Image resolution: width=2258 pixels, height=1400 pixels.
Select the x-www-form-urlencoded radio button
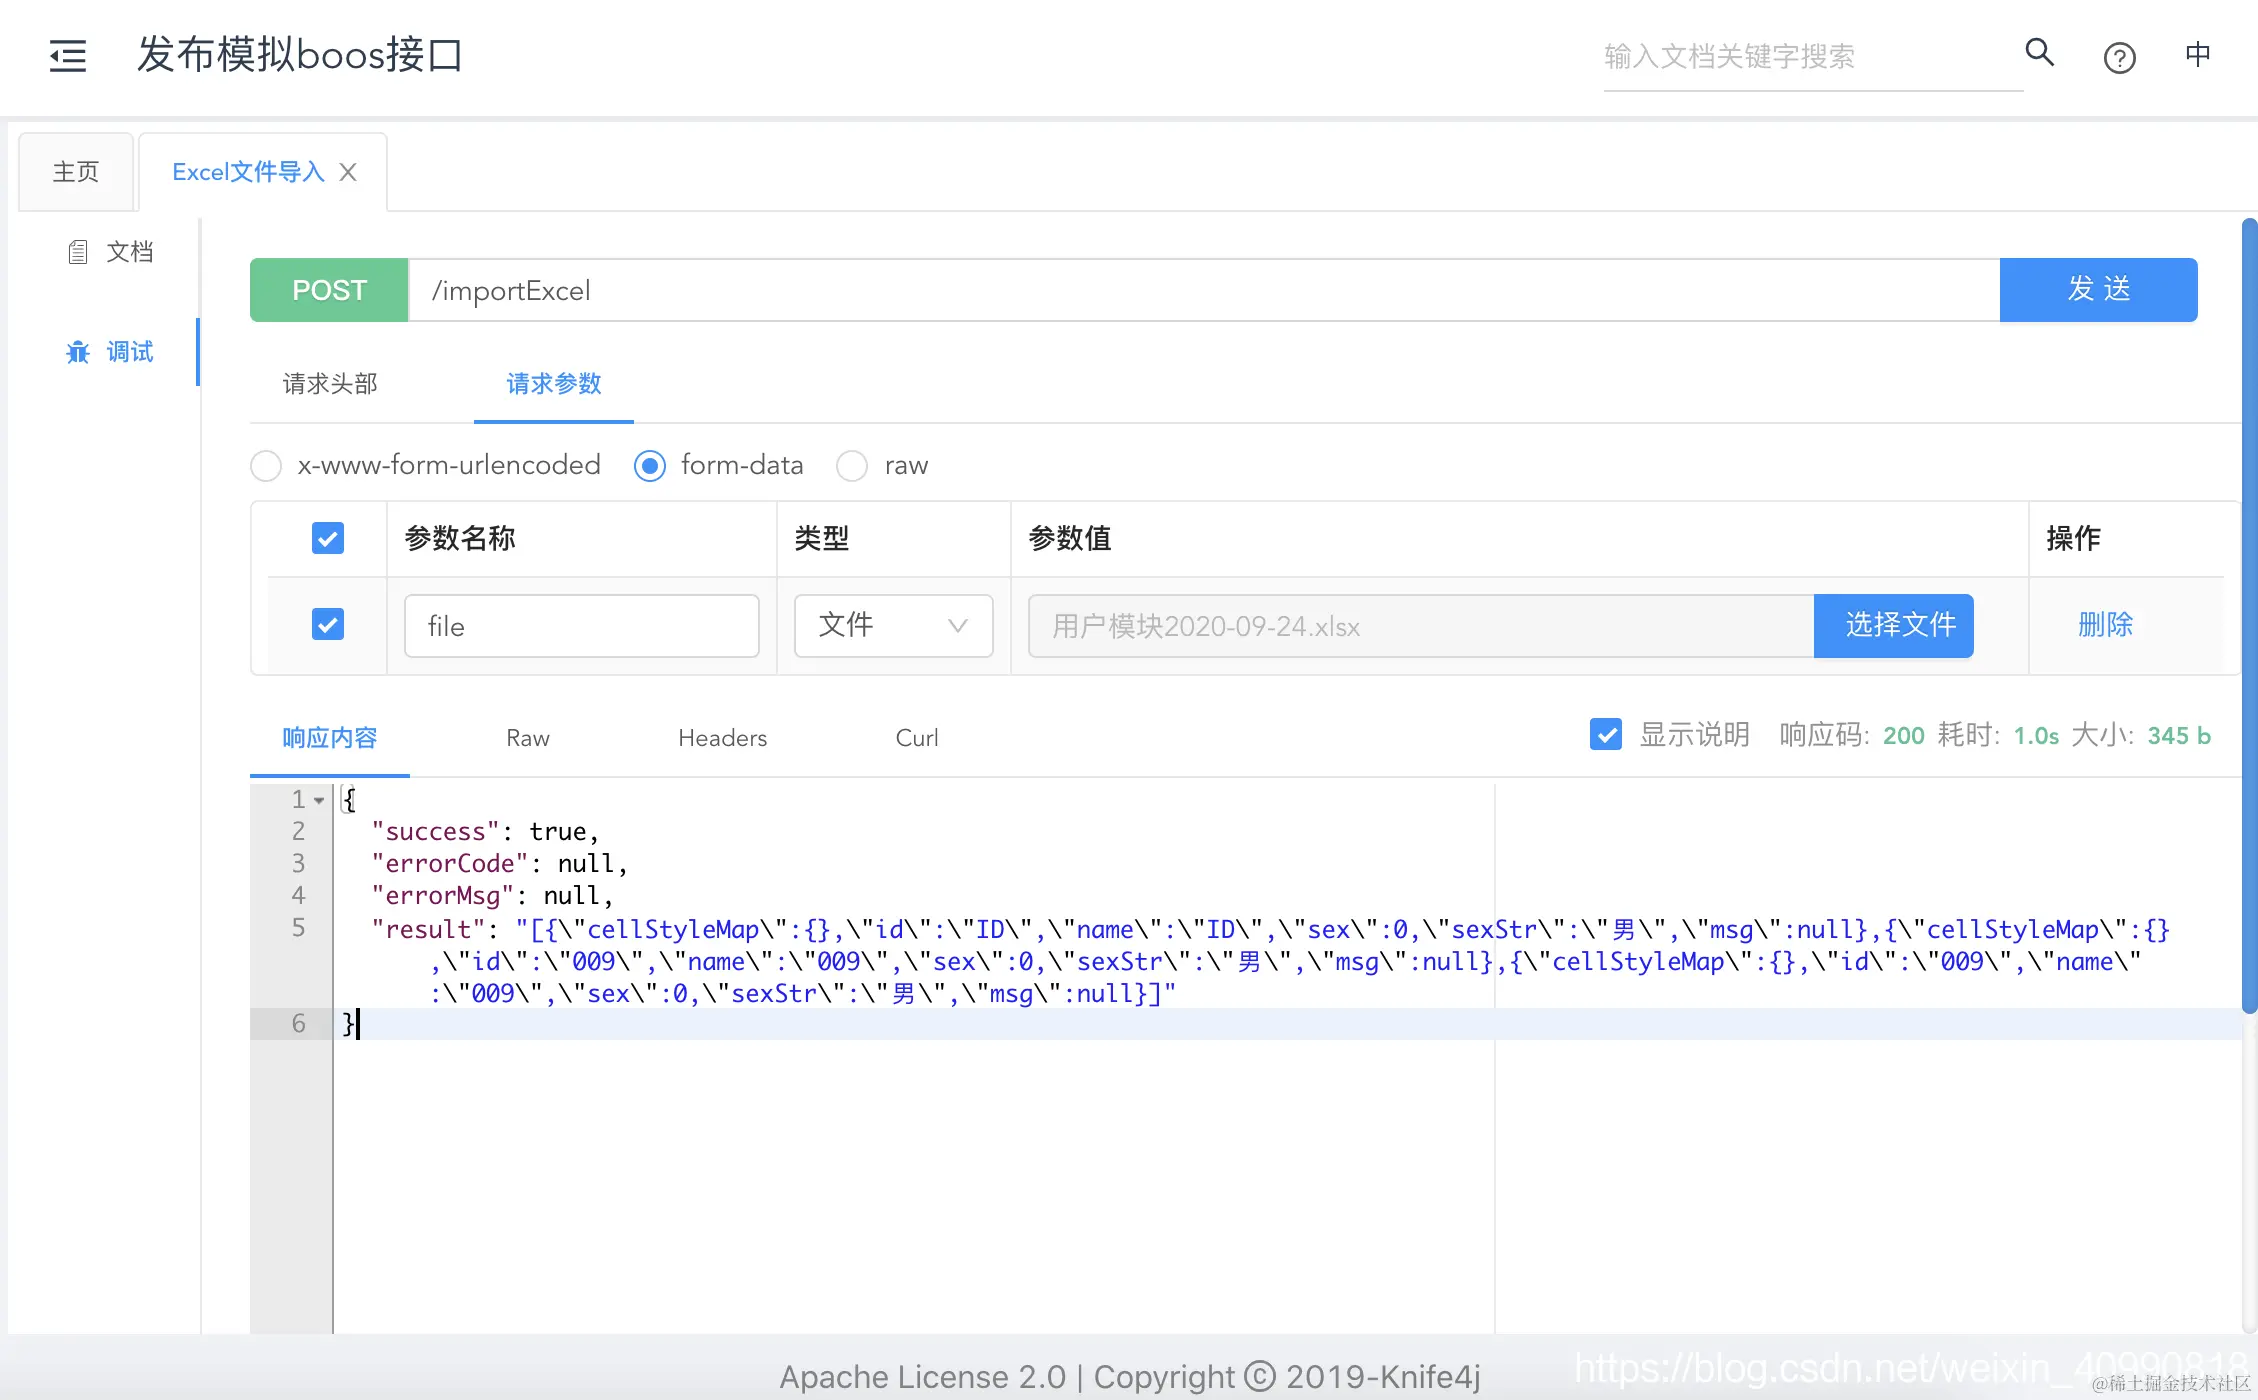pyautogui.click(x=266, y=466)
